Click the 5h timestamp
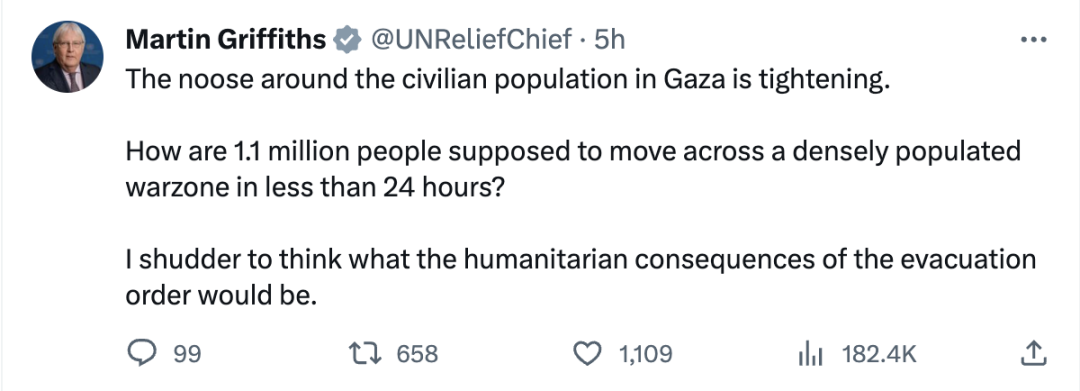The height and width of the screenshot is (391, 1080). coord(609,40)
